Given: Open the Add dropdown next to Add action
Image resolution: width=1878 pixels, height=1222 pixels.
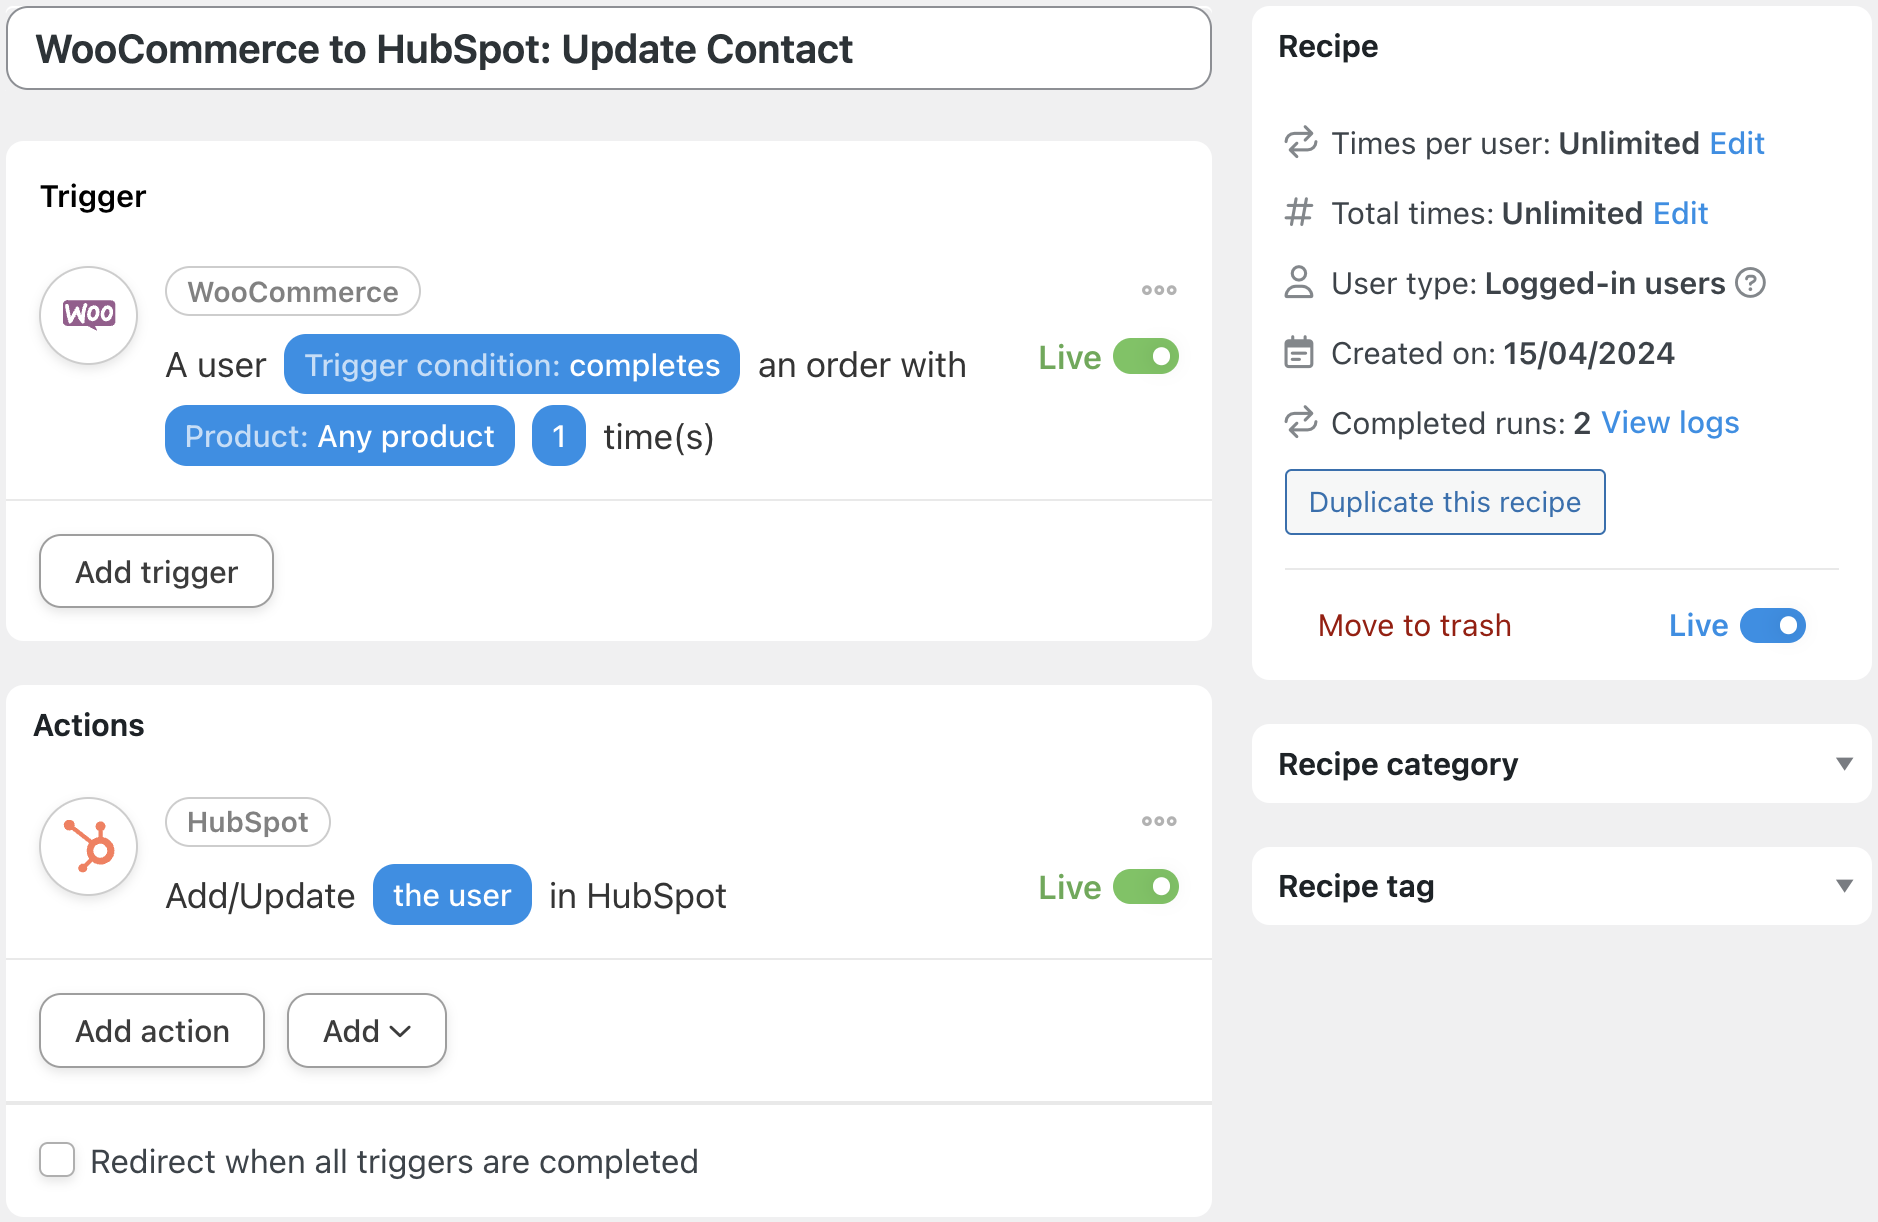Looking at the screenshot, I should (366, 1030).
